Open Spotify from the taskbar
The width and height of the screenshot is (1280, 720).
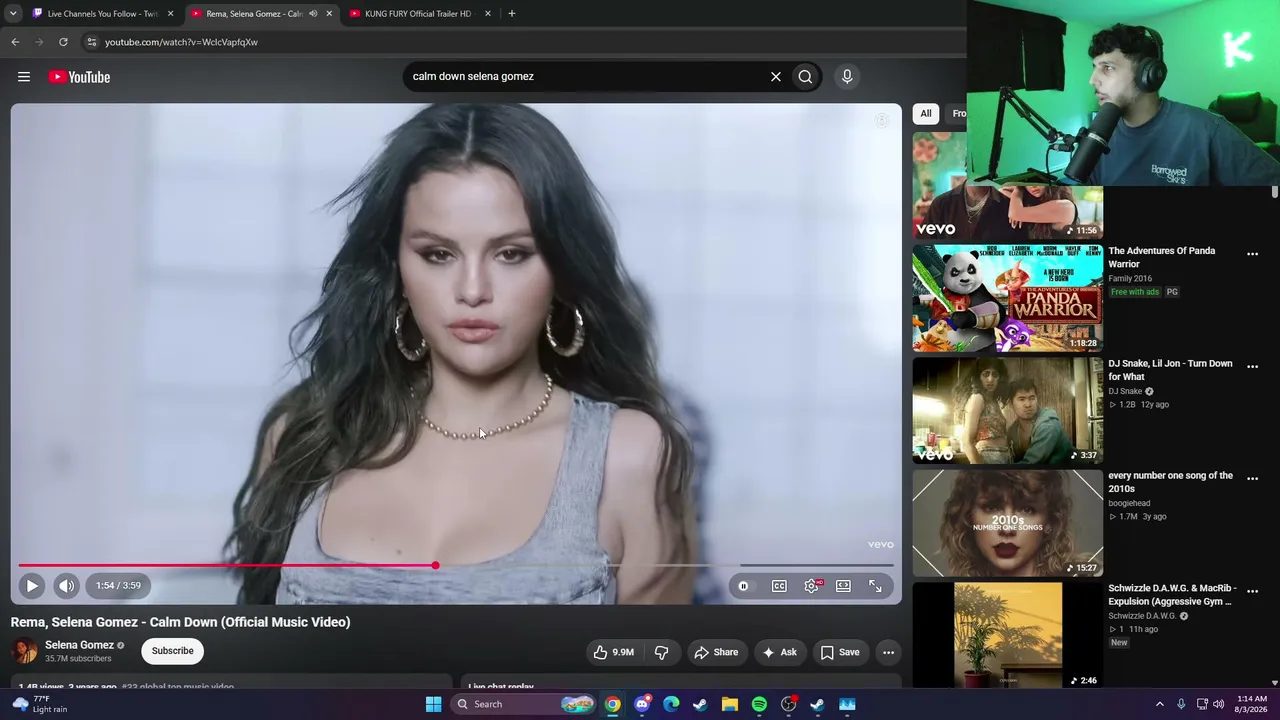pos(759,704)
